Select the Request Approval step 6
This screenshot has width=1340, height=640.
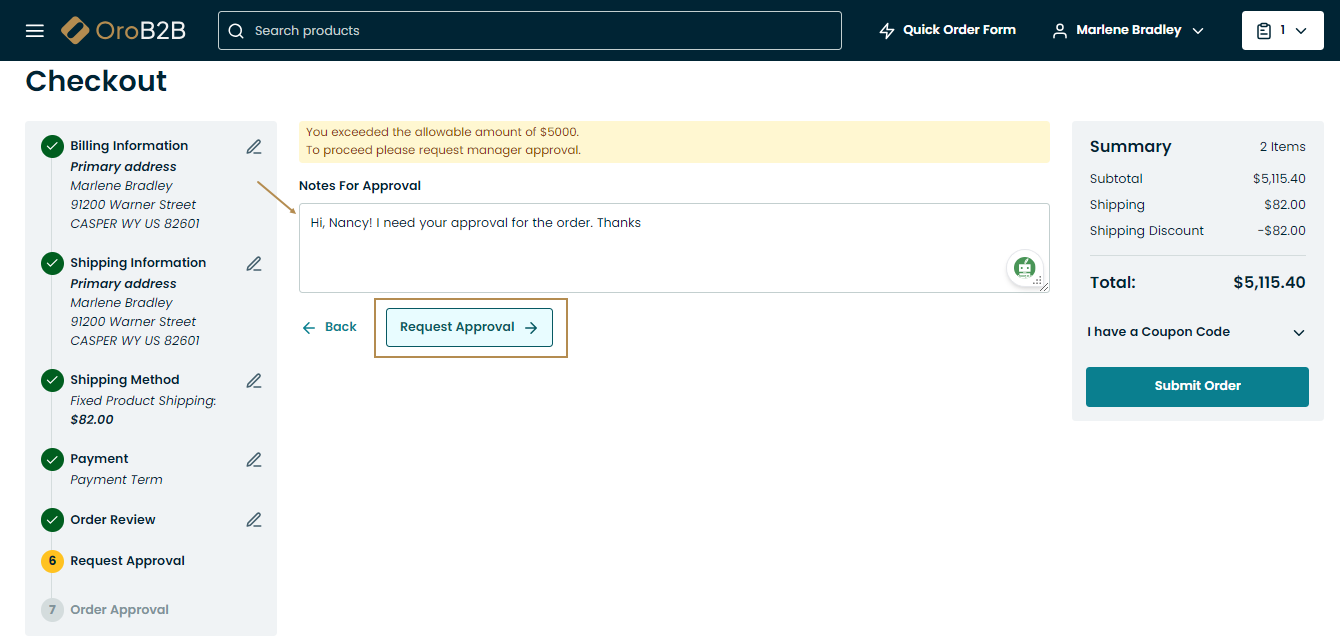(x=127, y=561)
